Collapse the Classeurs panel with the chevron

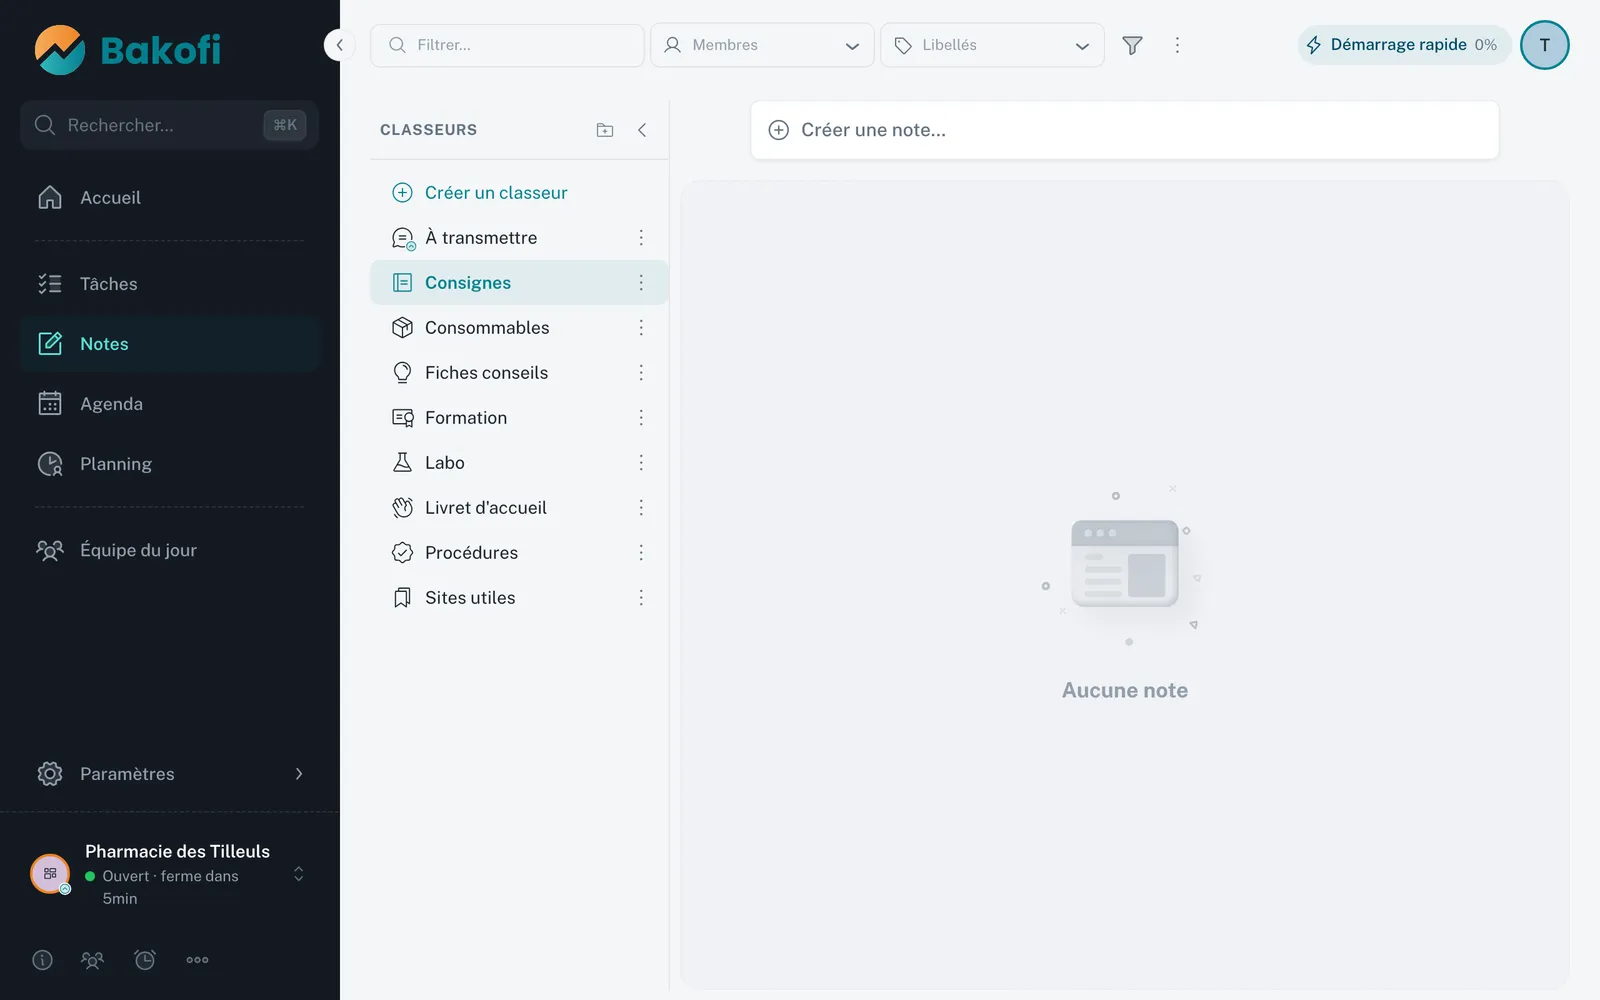[642, 130]
